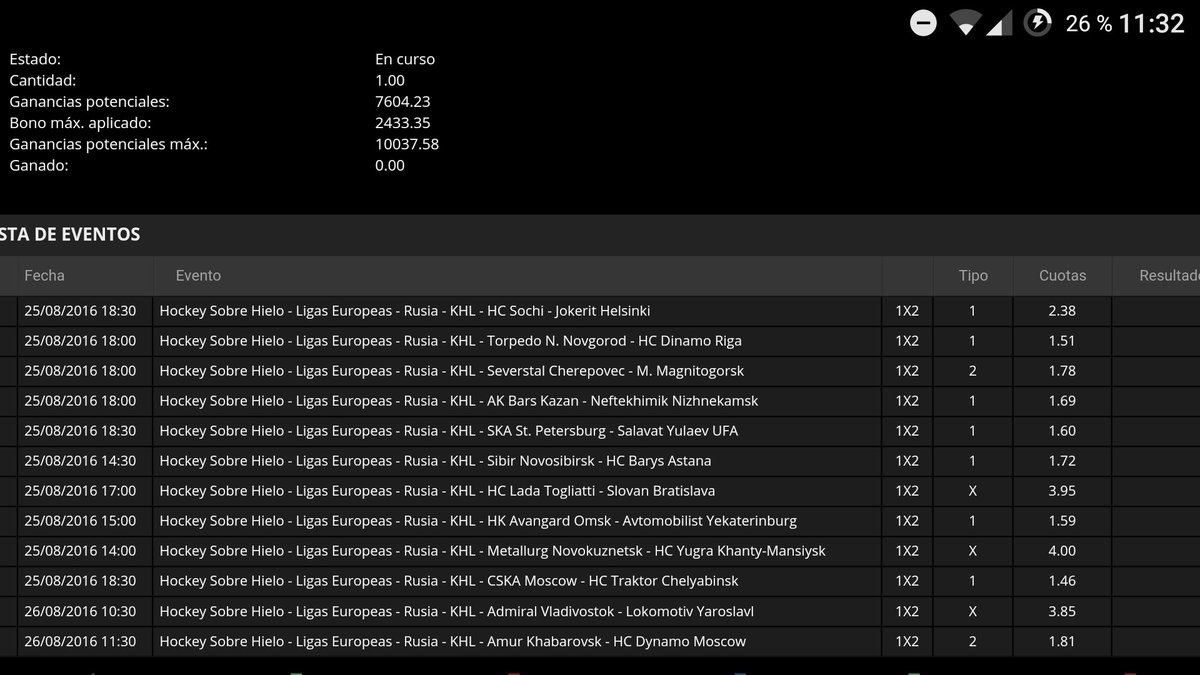Click the 1.59 odds value
The width and height of the screenshot is (1200, 675).
[x=1062, y=521]
